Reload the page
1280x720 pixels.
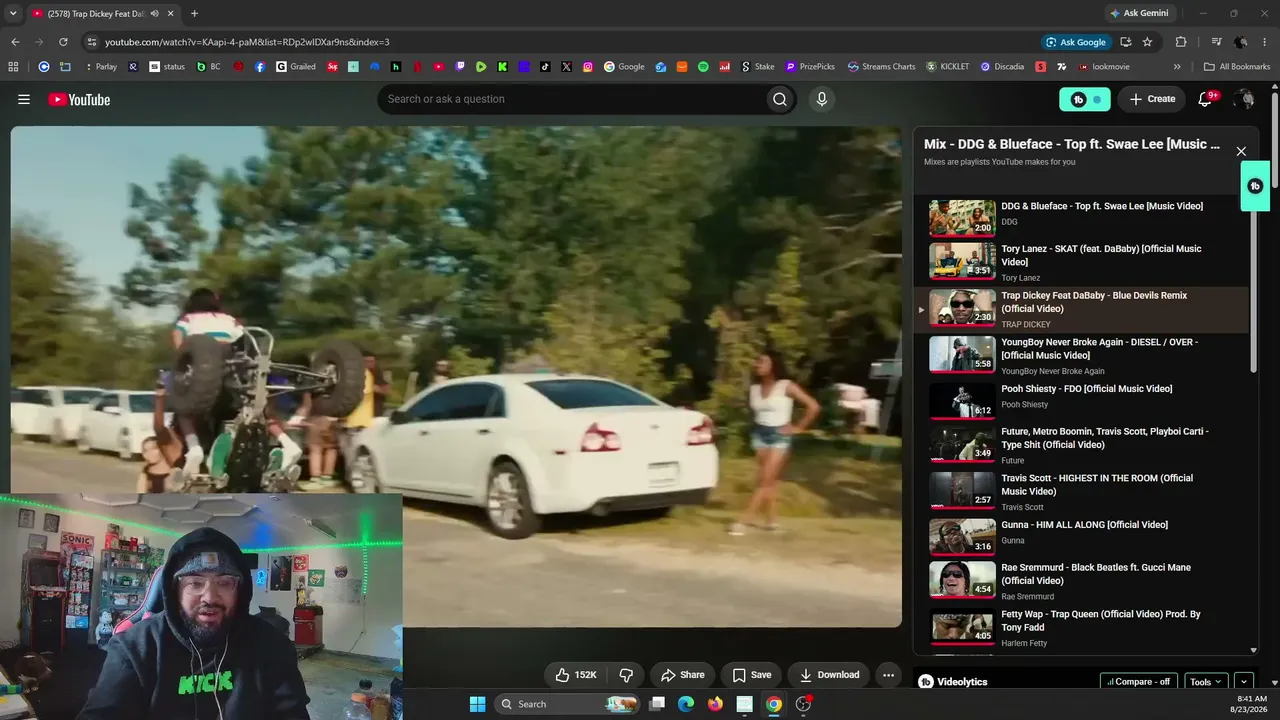pos(63,42)
